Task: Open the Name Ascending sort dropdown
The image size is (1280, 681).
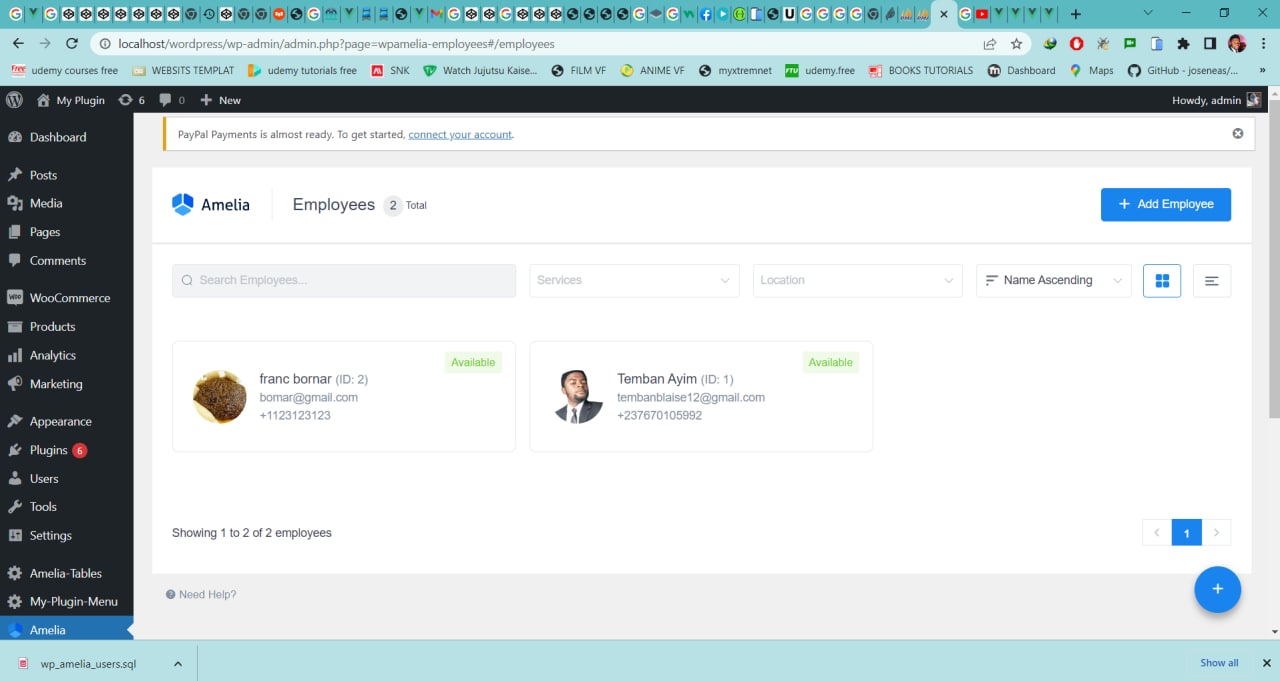Action: click(1053, 280)
